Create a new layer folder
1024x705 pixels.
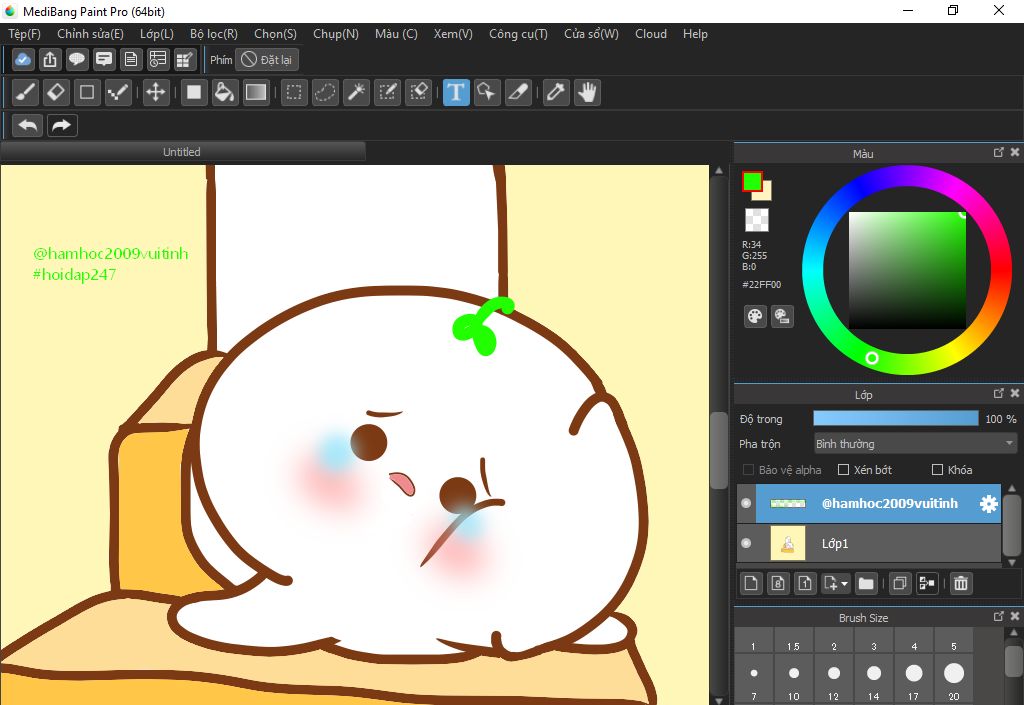pos(866,583)
